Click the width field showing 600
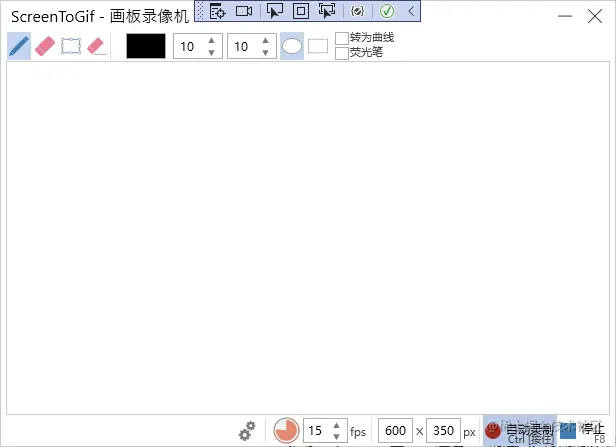Image resolution: width=616 pixels, height=447 pixels. point(395,431)
